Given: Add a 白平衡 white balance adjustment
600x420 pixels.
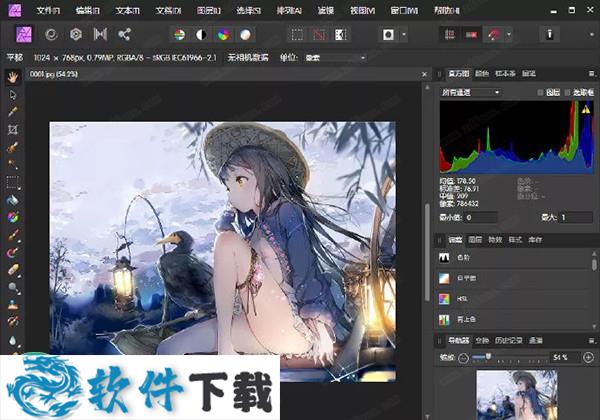Looking at the screenshot, I should 513,278.
